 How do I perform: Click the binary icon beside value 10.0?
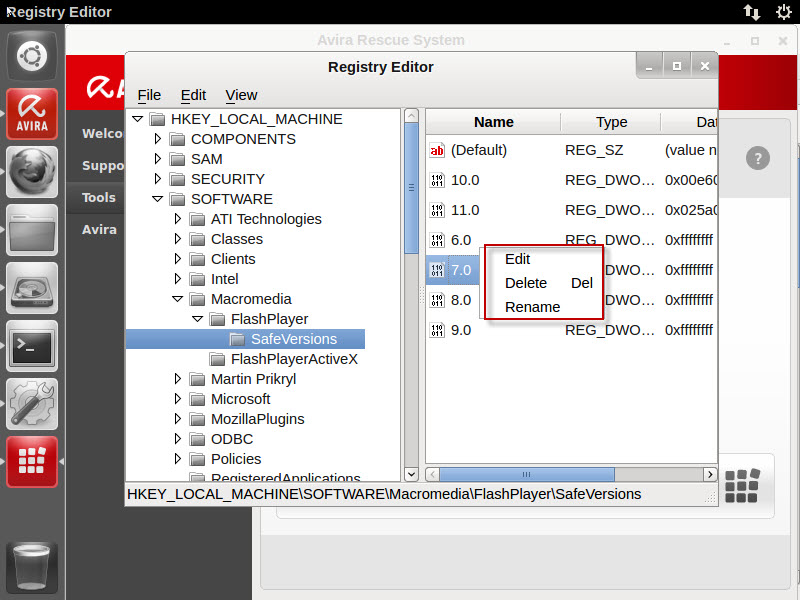point(437,180)
